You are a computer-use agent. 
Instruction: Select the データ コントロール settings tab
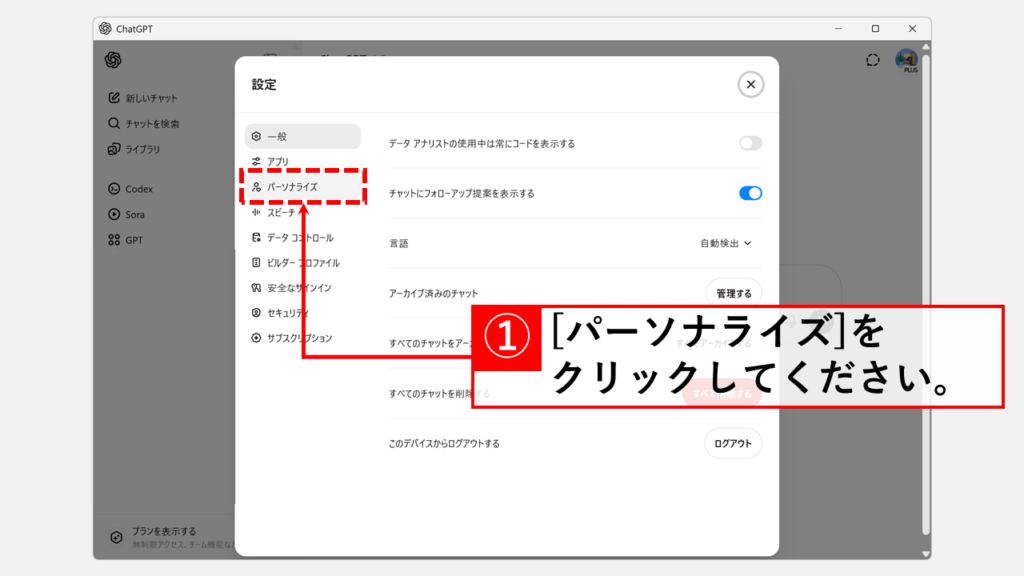coord(302,238)
